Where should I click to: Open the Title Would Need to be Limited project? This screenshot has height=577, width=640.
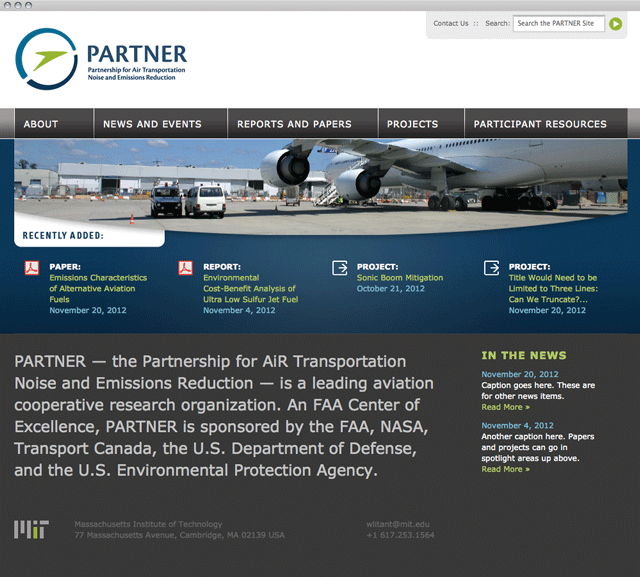pyautogui.click(x=553, y=288)
